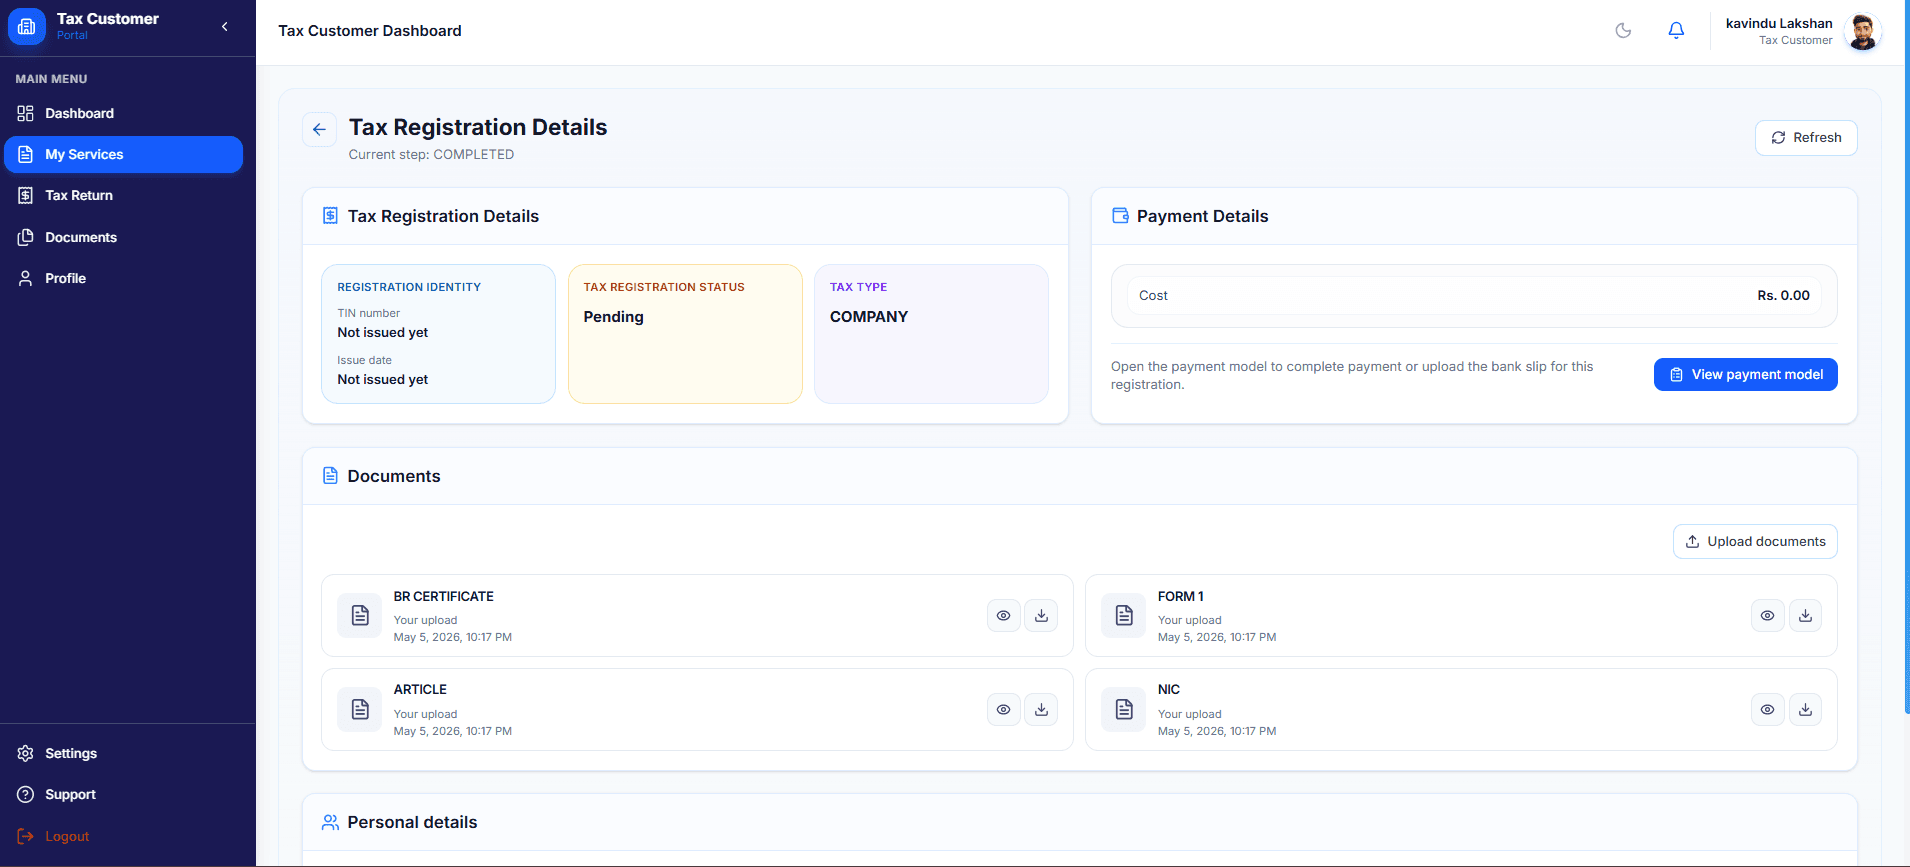This screenshot has width=1910, height=867.
Task: Click the Documents copy icon in sidebar
Action: (x=26, y=237)
